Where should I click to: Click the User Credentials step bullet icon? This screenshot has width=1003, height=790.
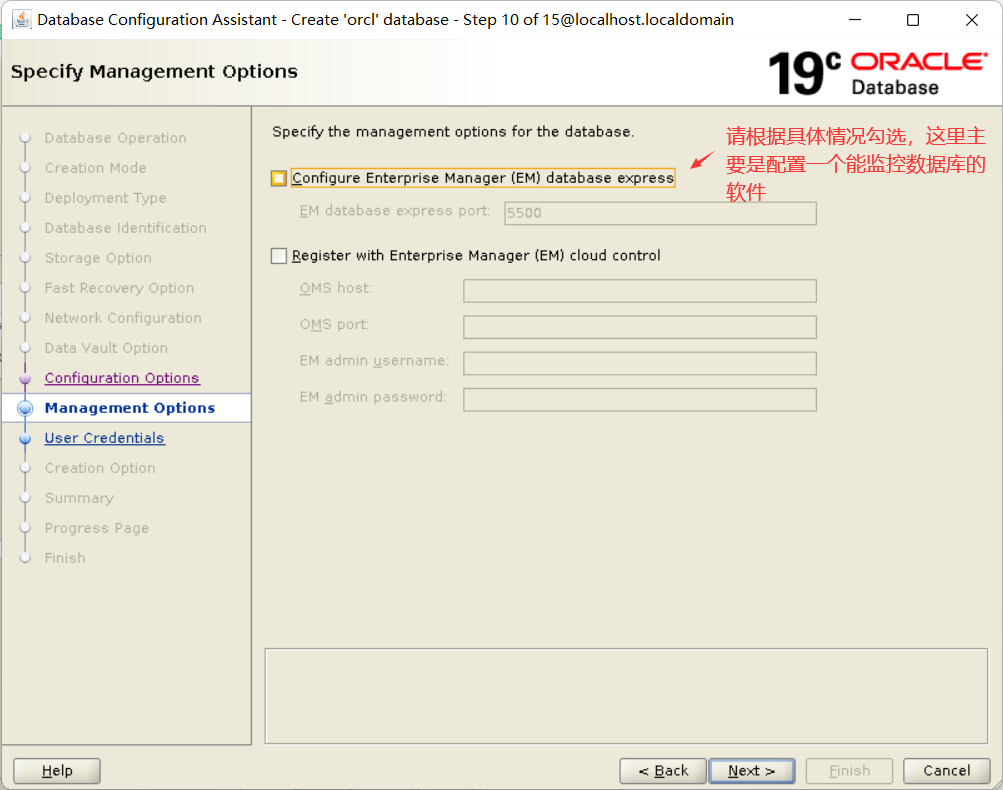26,439
